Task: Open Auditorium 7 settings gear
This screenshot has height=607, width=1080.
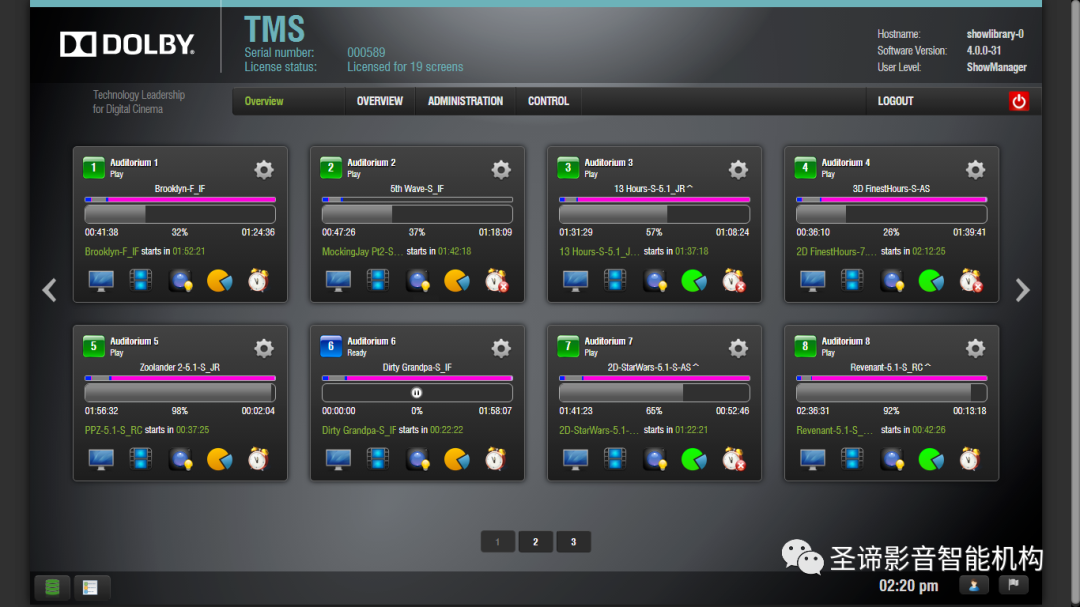Action: pos(738,348)
